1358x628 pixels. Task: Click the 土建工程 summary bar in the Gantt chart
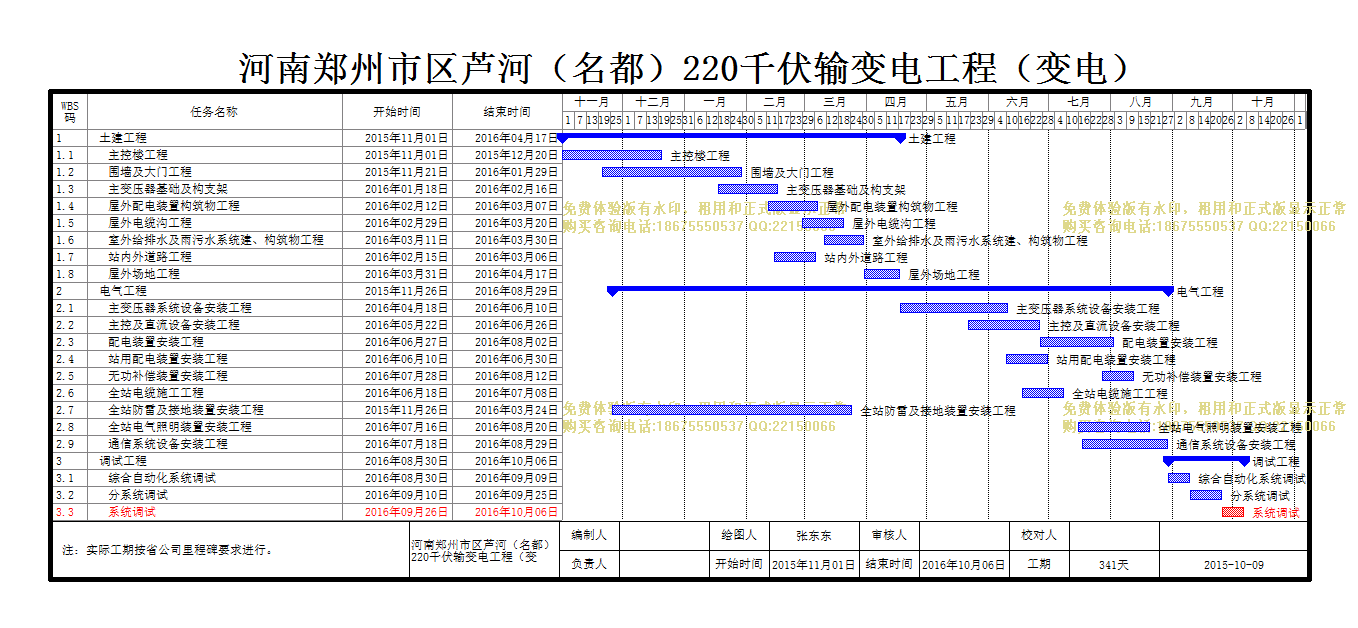(x=731, y=137)
